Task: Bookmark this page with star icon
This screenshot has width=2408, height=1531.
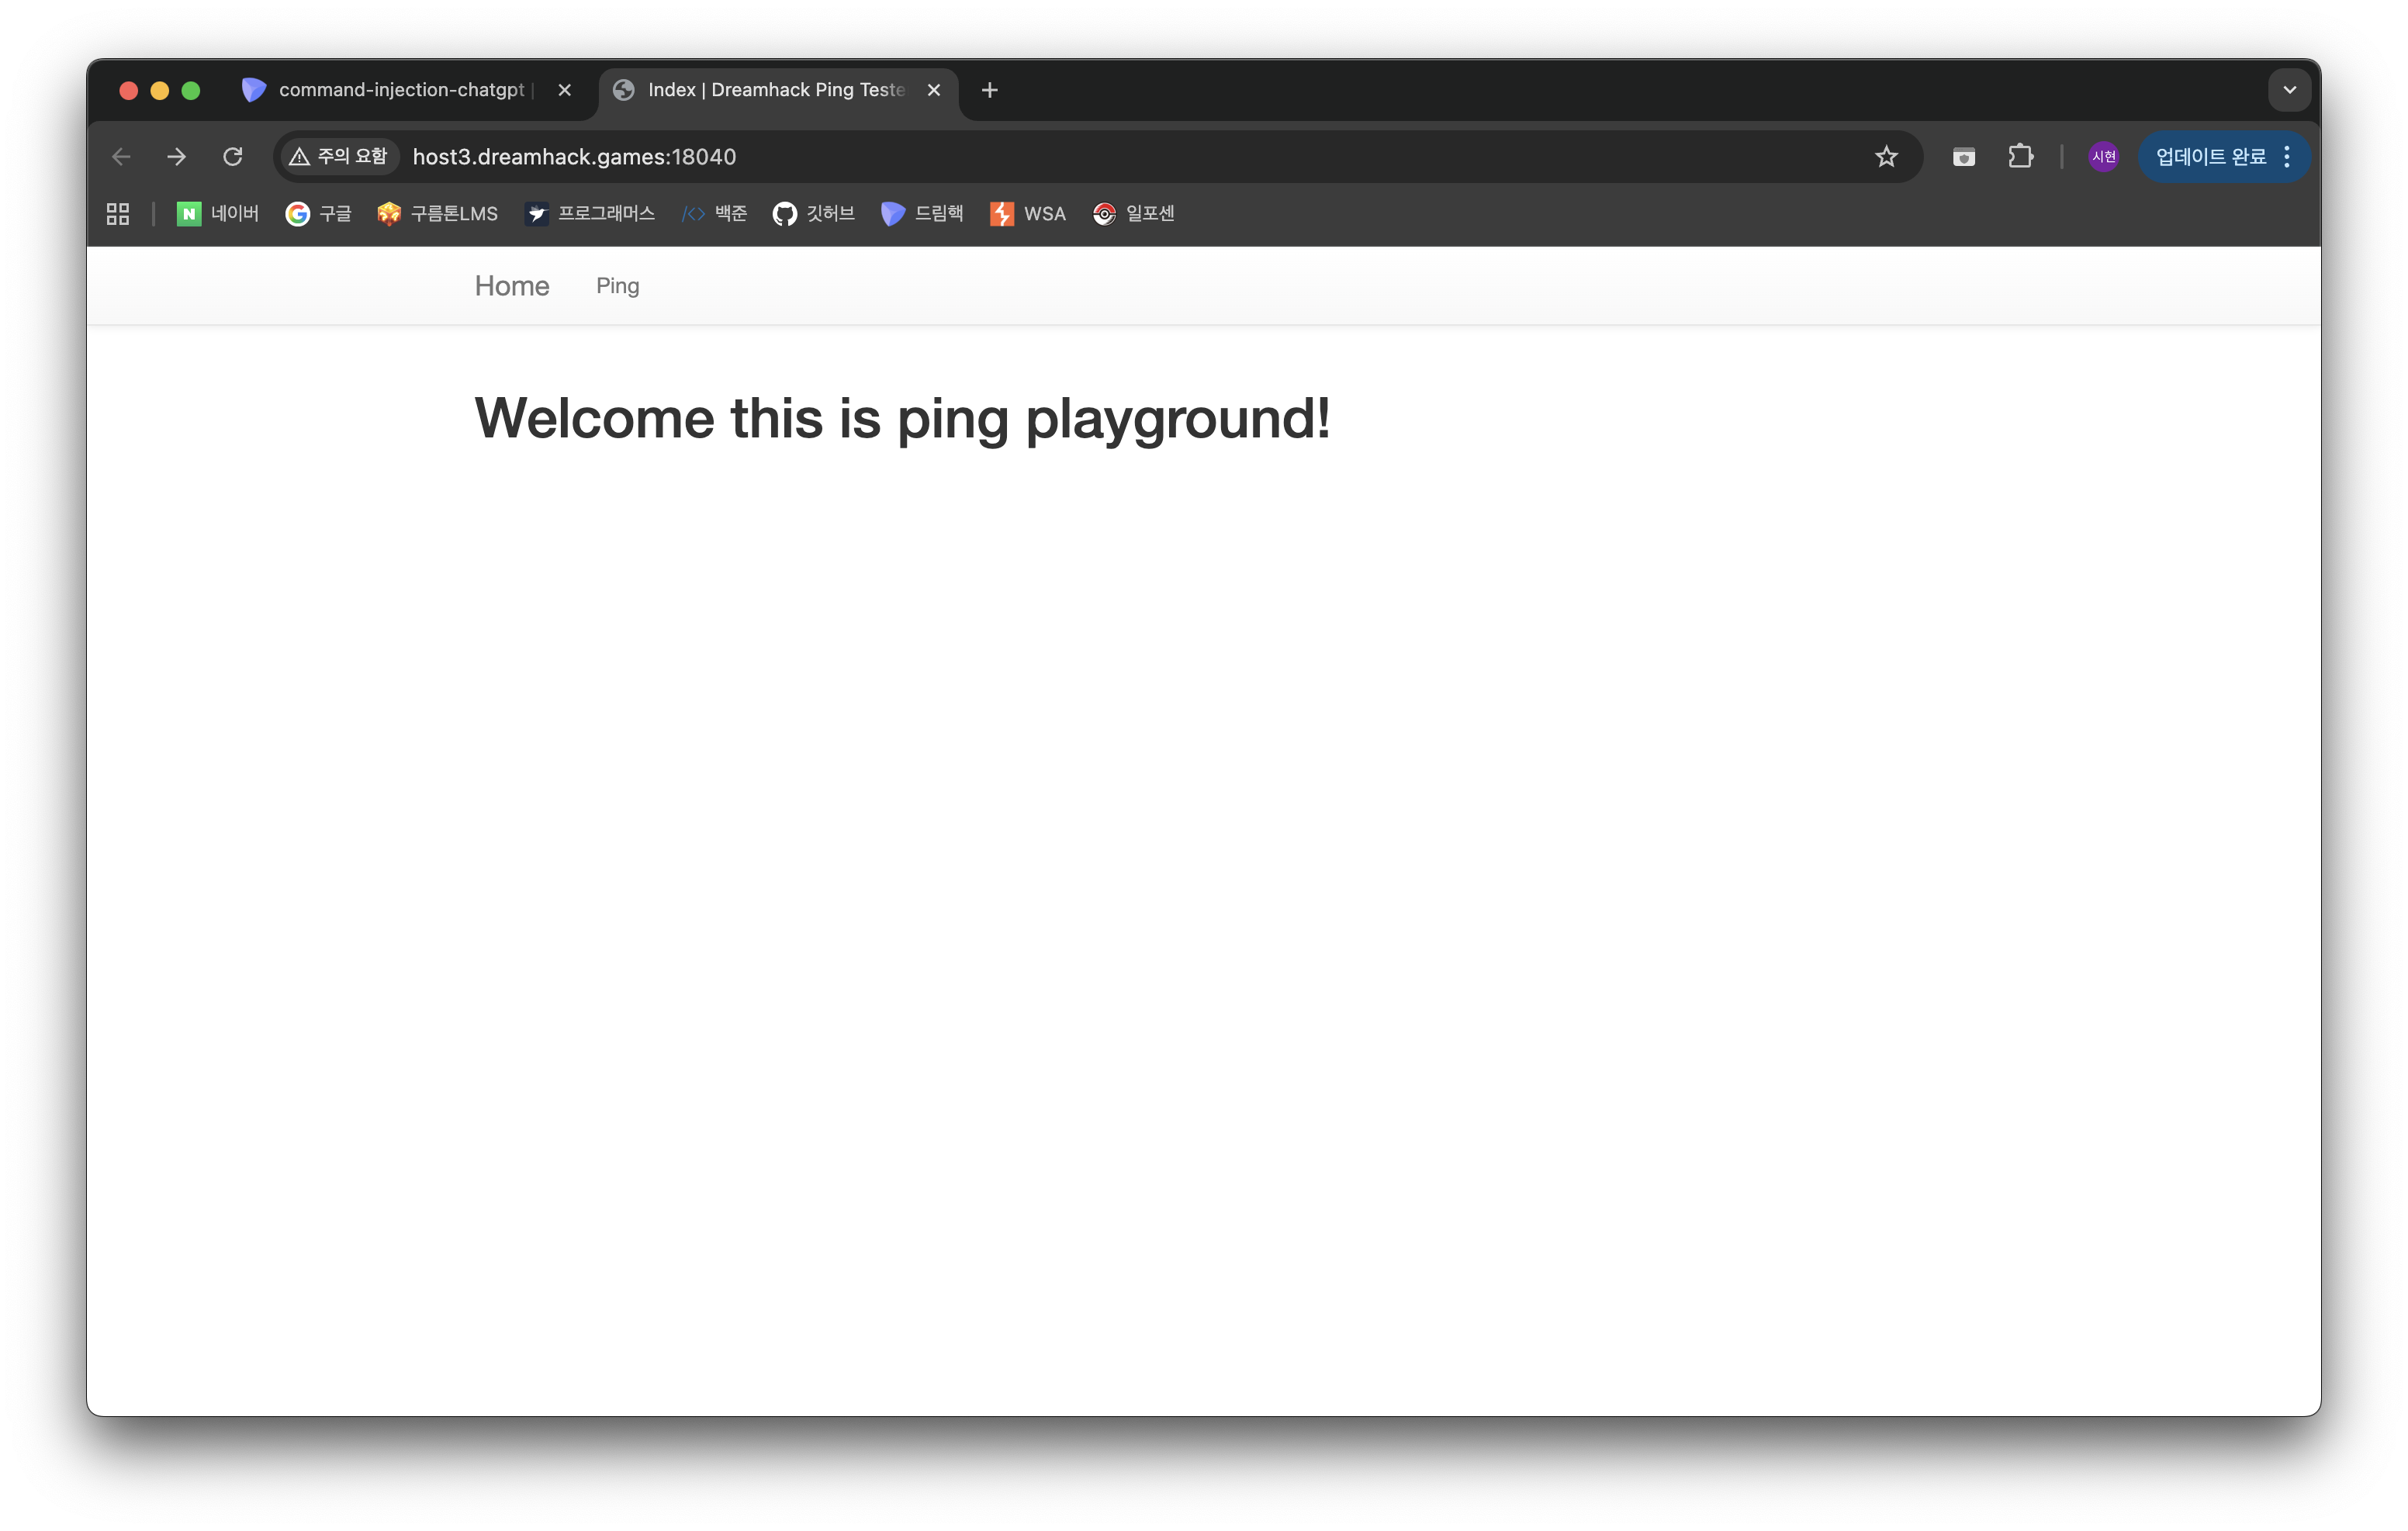Action: tap(1885, 157)
